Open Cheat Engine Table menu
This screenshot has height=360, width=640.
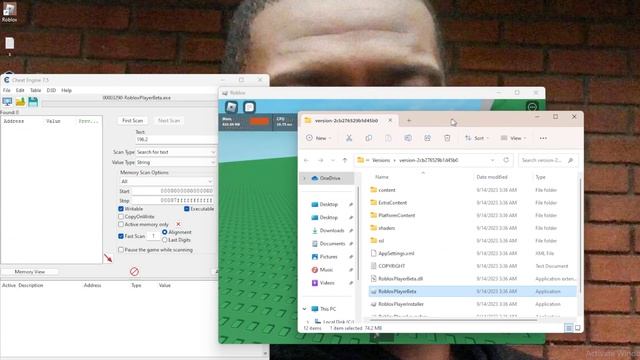click(36, 90)
